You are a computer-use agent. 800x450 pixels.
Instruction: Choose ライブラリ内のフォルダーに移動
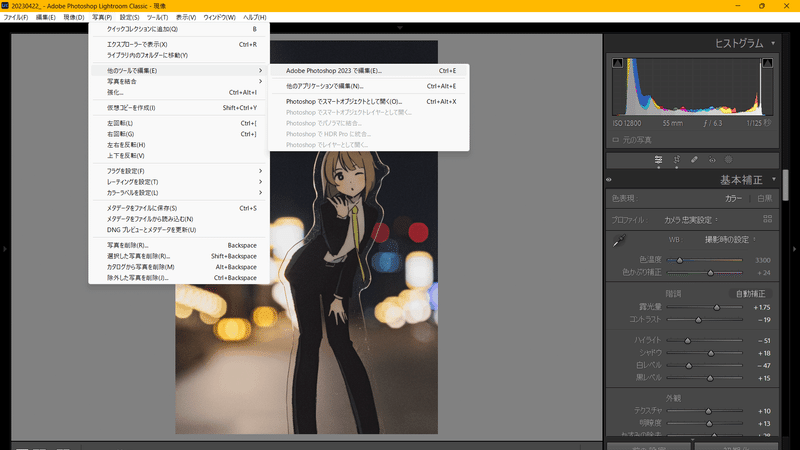tap(179, 55)
